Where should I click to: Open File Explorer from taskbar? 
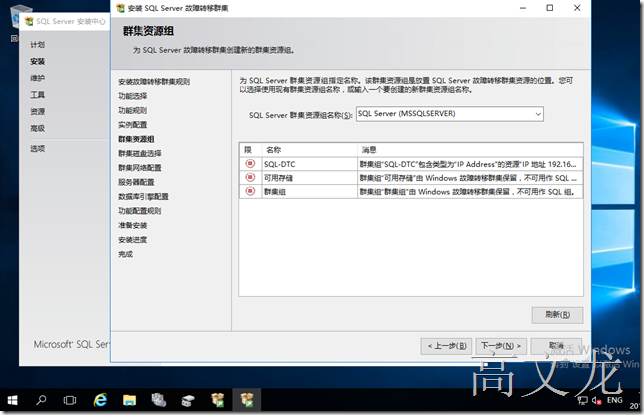click(x=129, y=400)
